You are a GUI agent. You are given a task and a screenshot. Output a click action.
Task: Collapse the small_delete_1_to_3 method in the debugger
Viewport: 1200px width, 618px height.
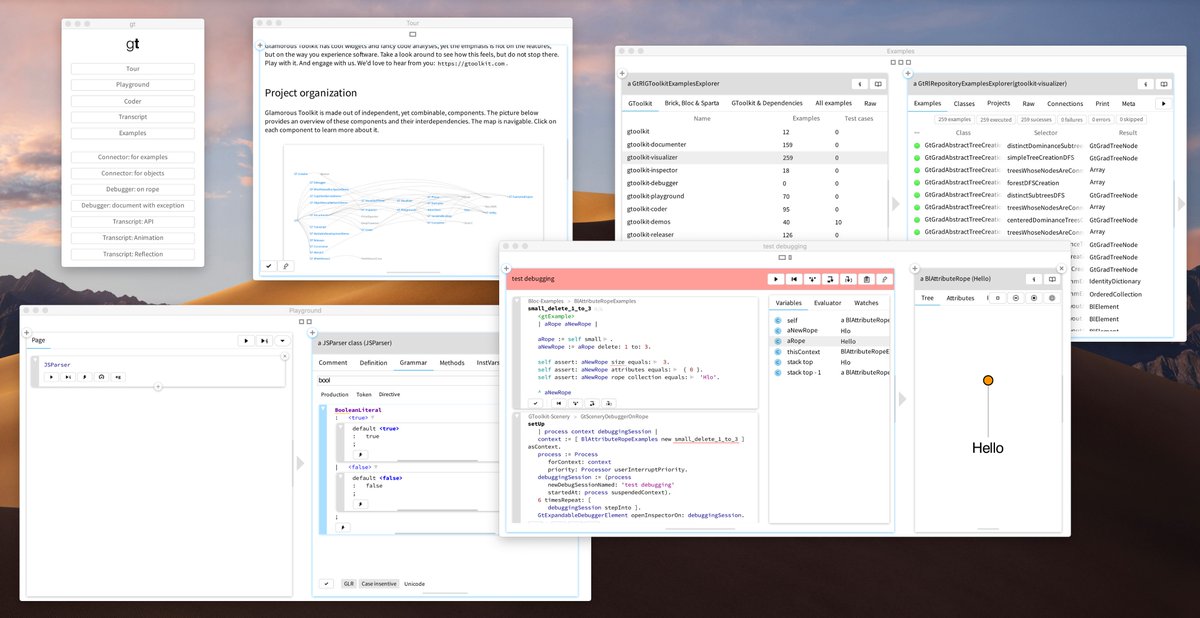516,301
